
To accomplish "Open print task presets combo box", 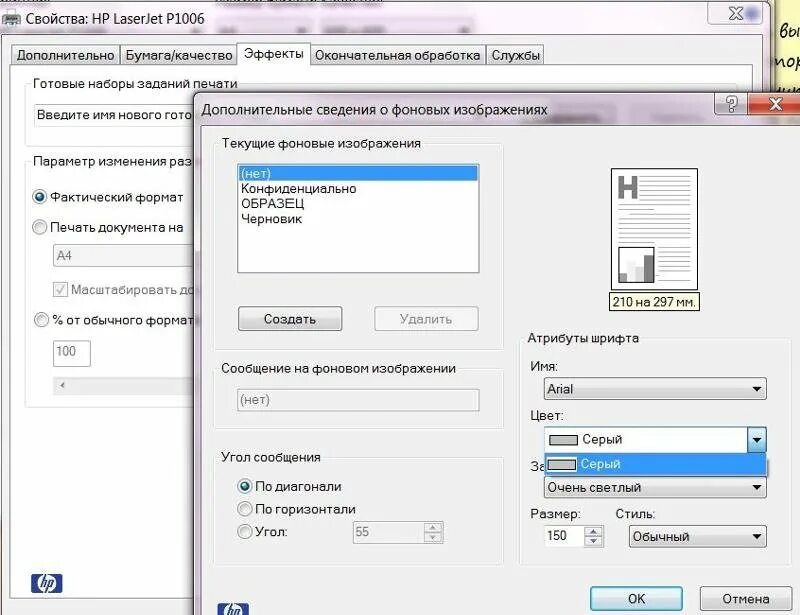I will (114, 115).
